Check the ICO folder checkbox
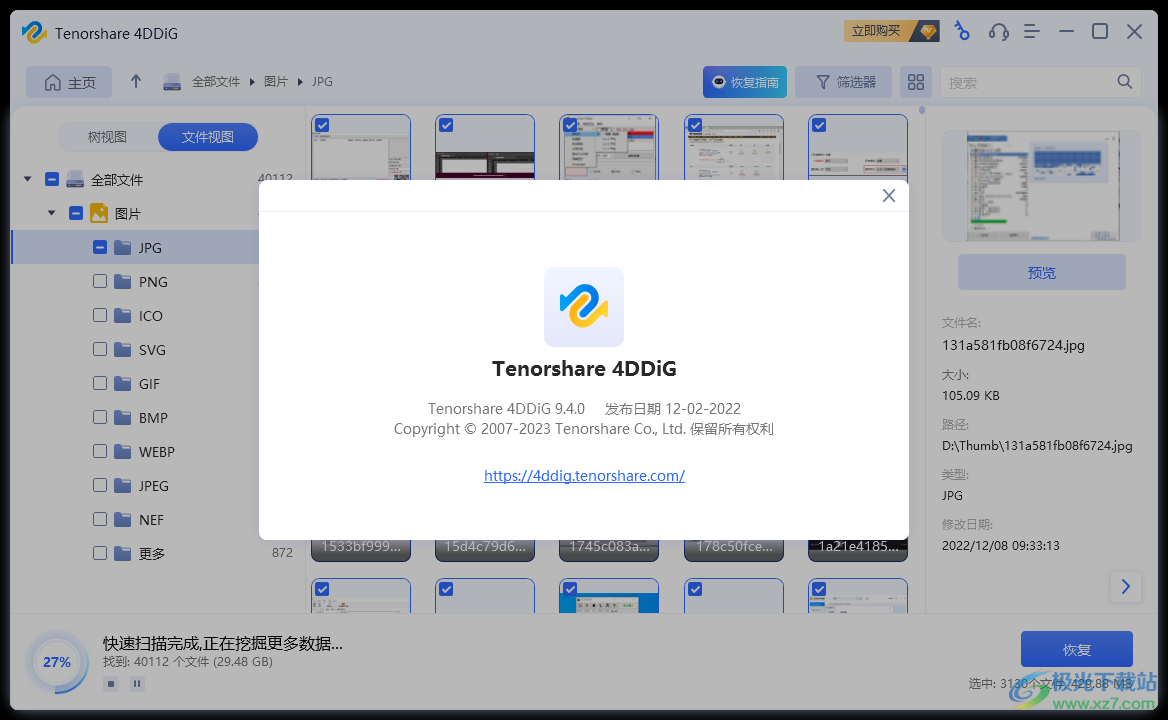1168x720 pixels. point(100,316)
